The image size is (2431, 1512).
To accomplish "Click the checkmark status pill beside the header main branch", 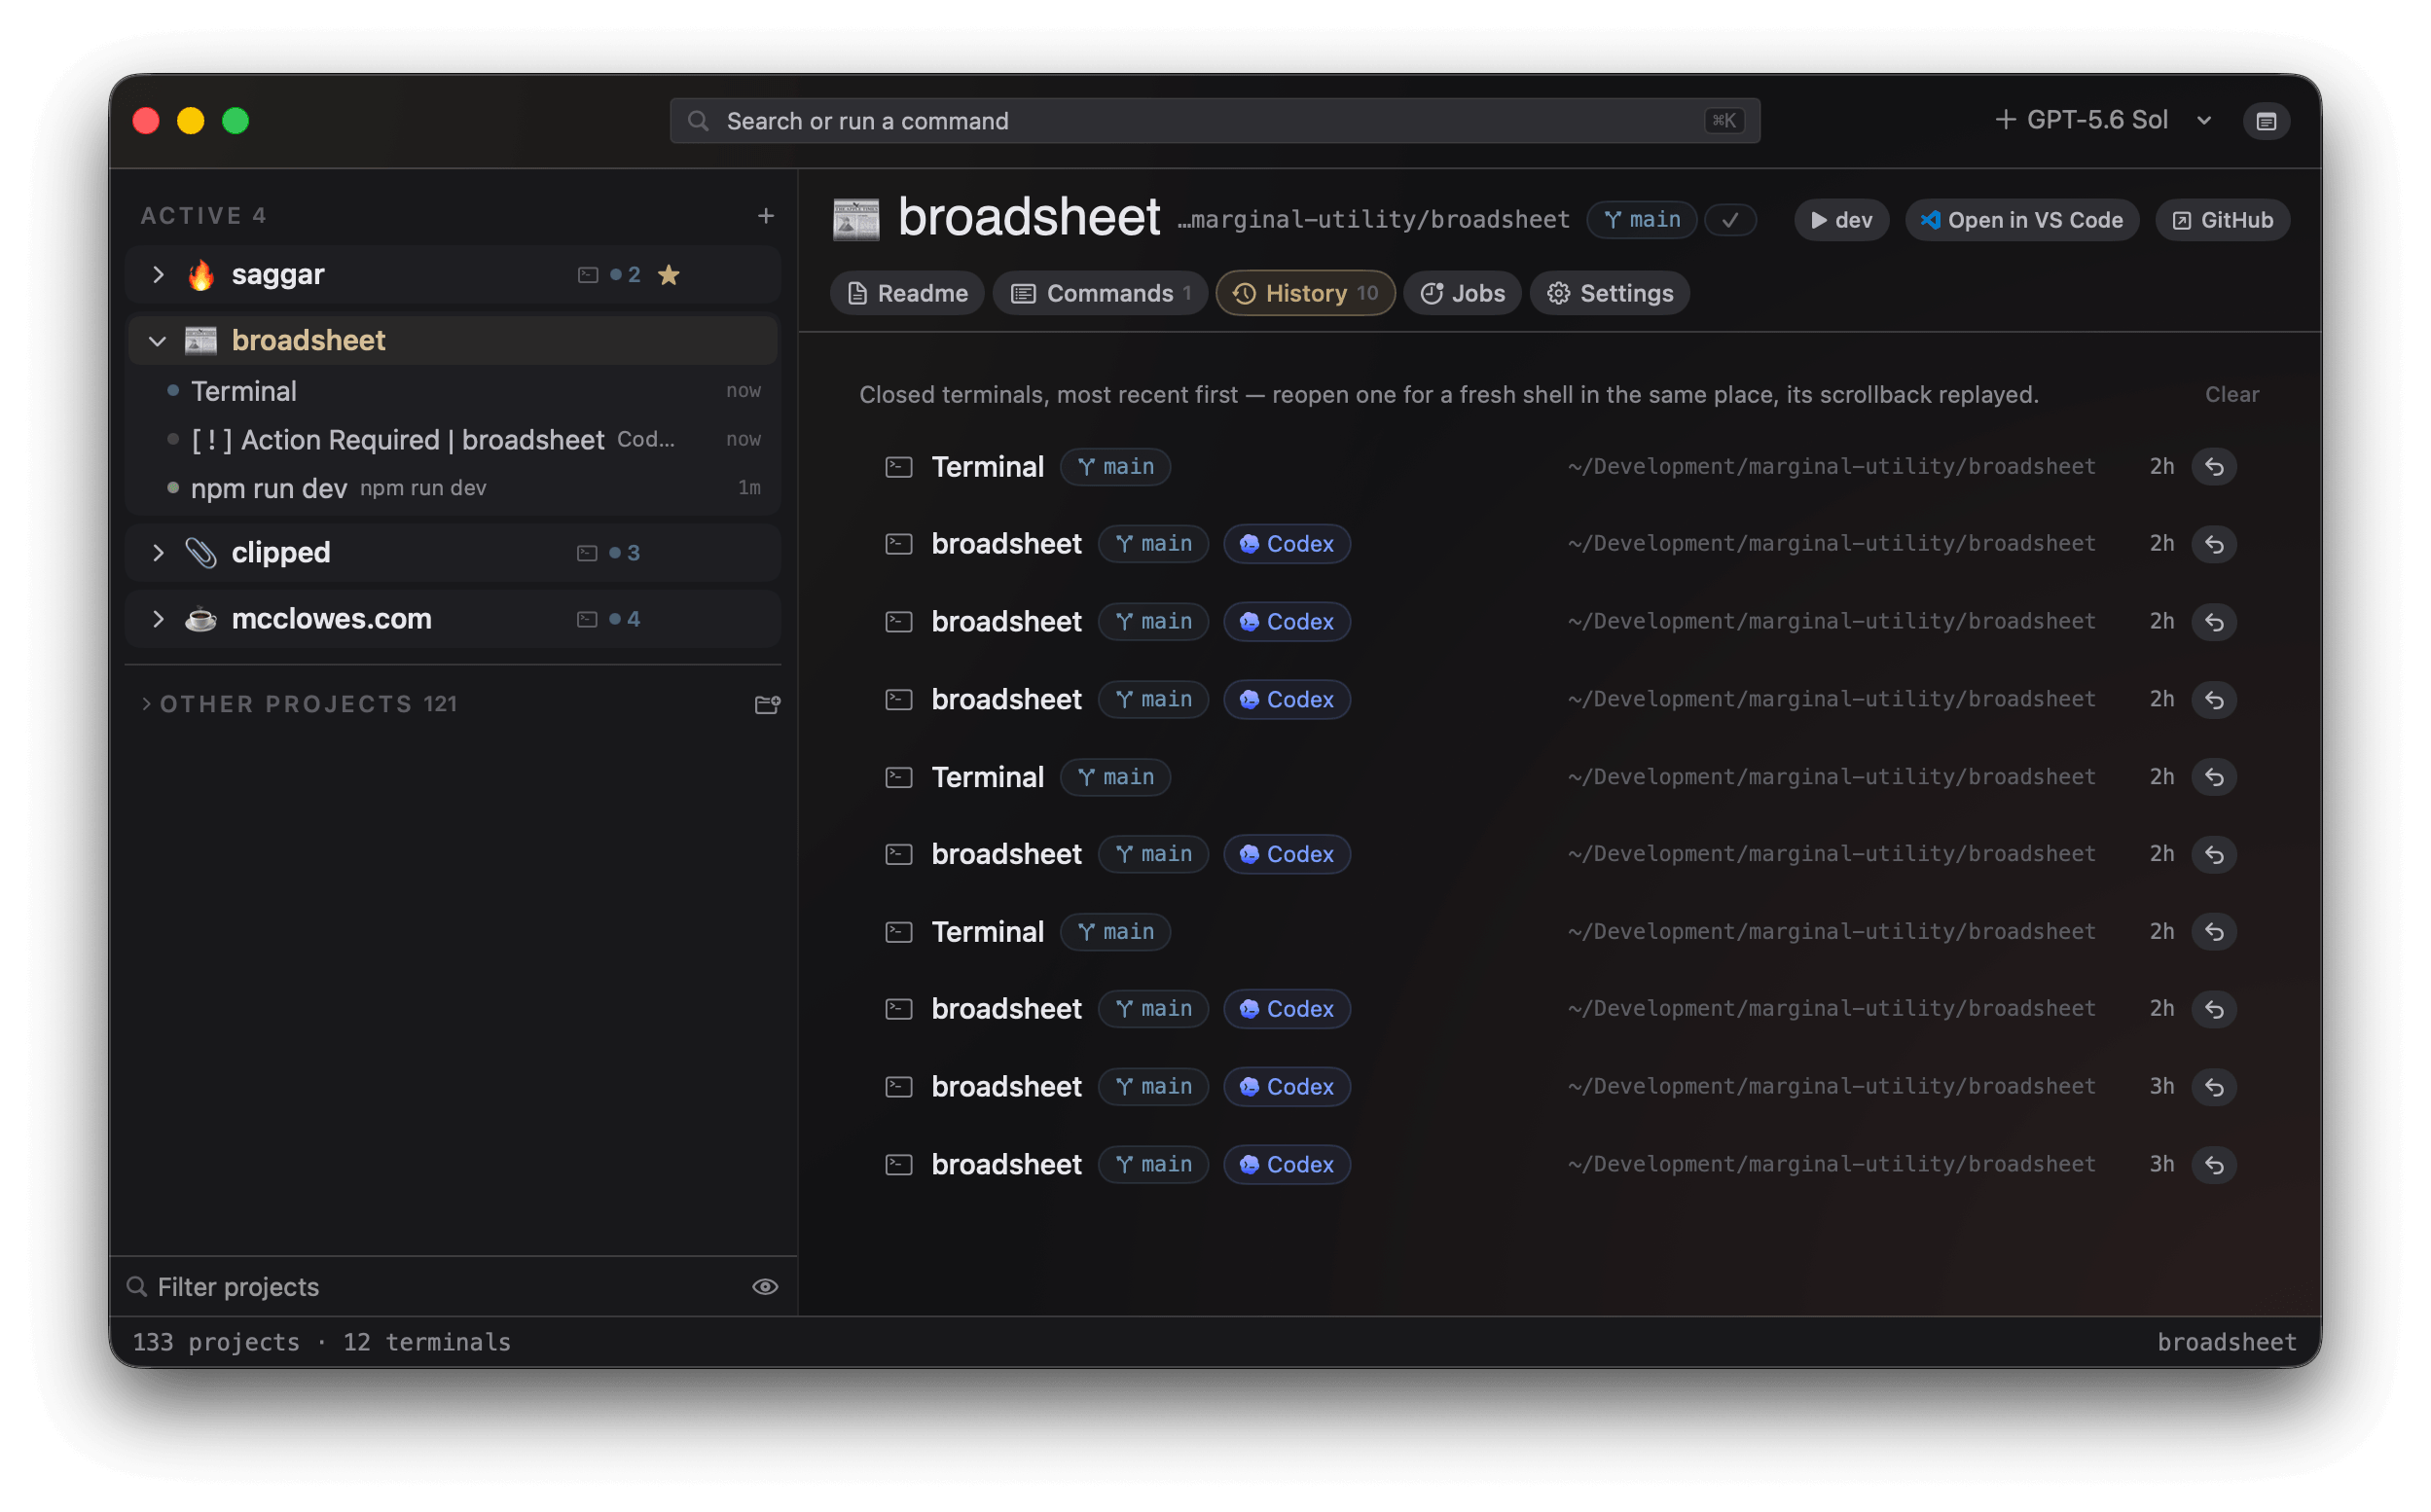I will (1731, 220).
